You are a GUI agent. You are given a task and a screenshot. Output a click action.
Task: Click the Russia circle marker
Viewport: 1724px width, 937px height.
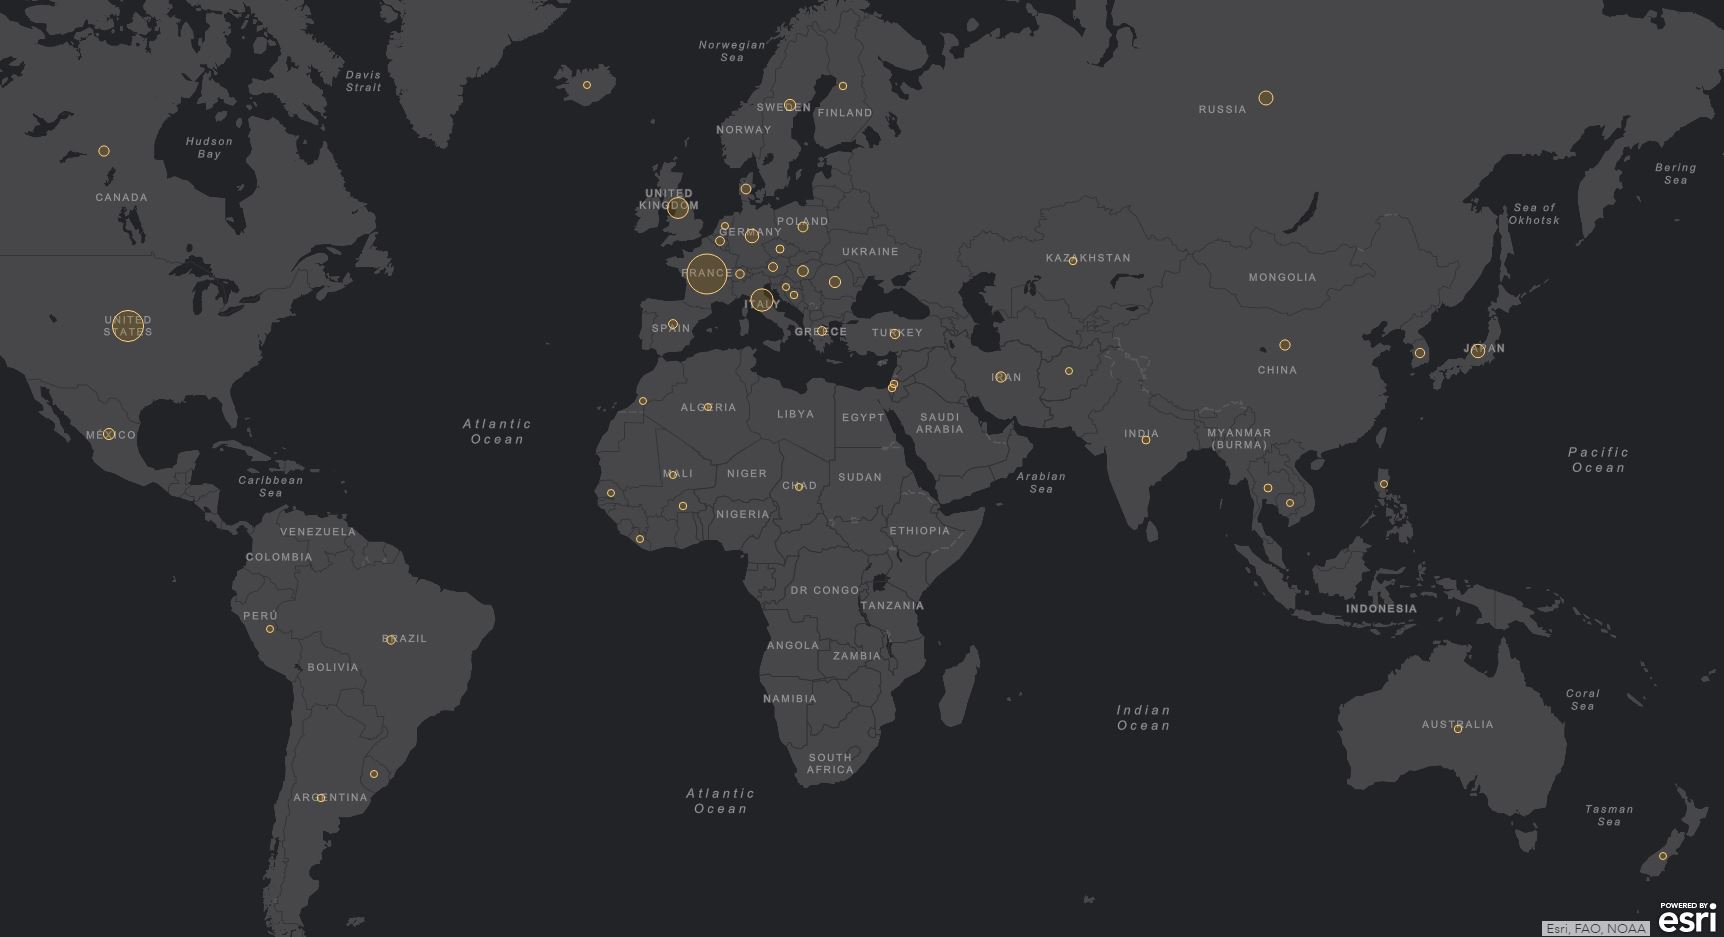pyautogui.click(x=1266, y=98)
